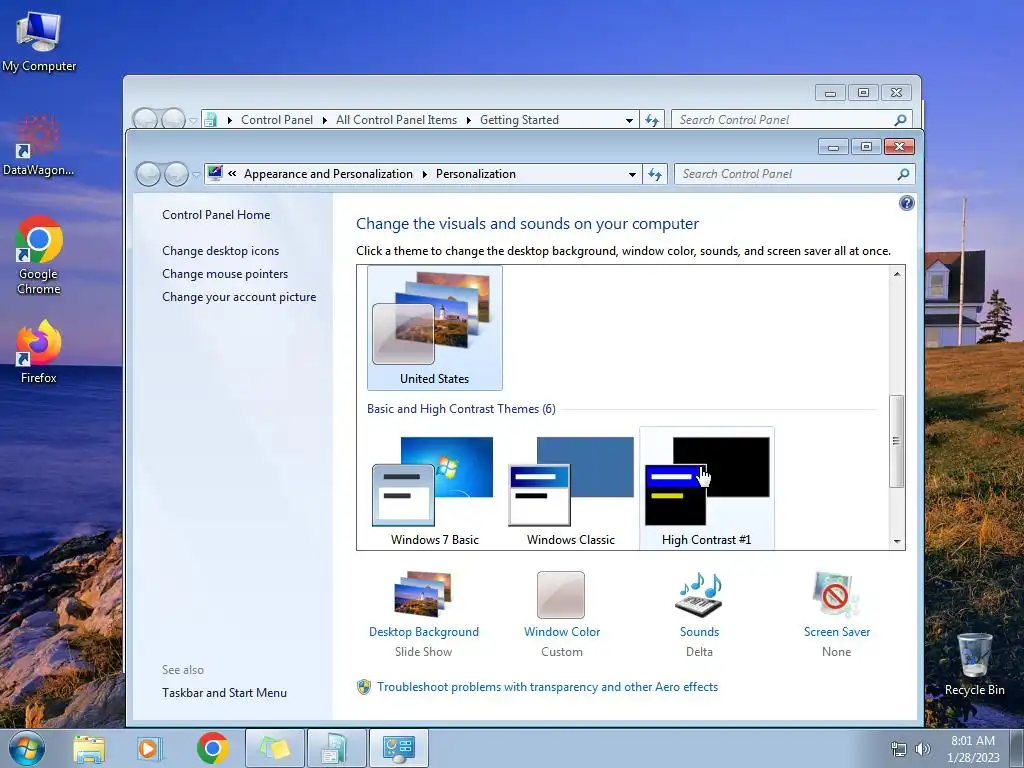
Task: Open the DataWagon desktop shortcut
Action: [x=38, y=145]
